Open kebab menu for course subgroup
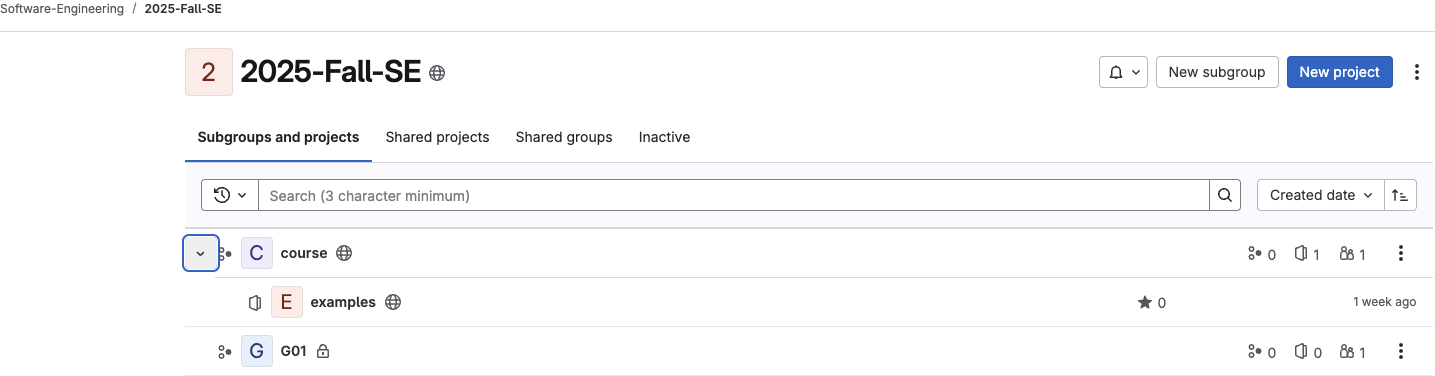The width and height of the screenshot is (1435, 376). click(1401, 253)
